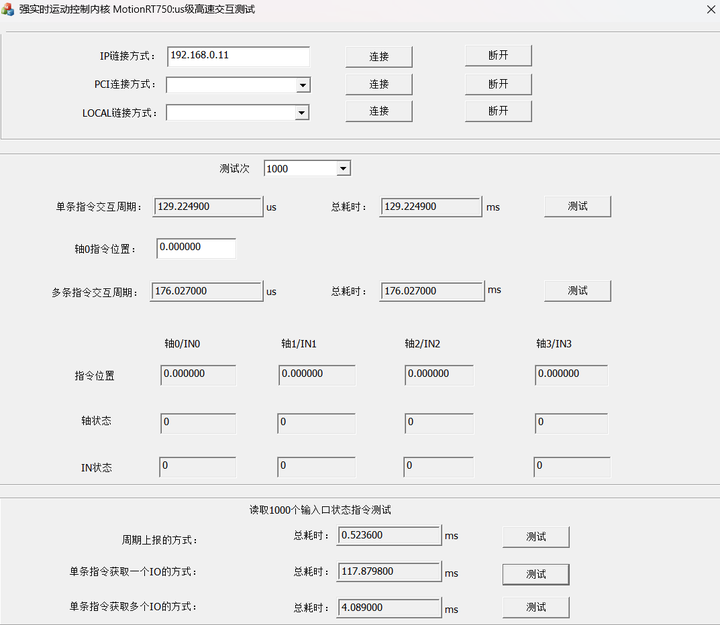Click 总耗时 field showing 176.027000 ms

432,291
